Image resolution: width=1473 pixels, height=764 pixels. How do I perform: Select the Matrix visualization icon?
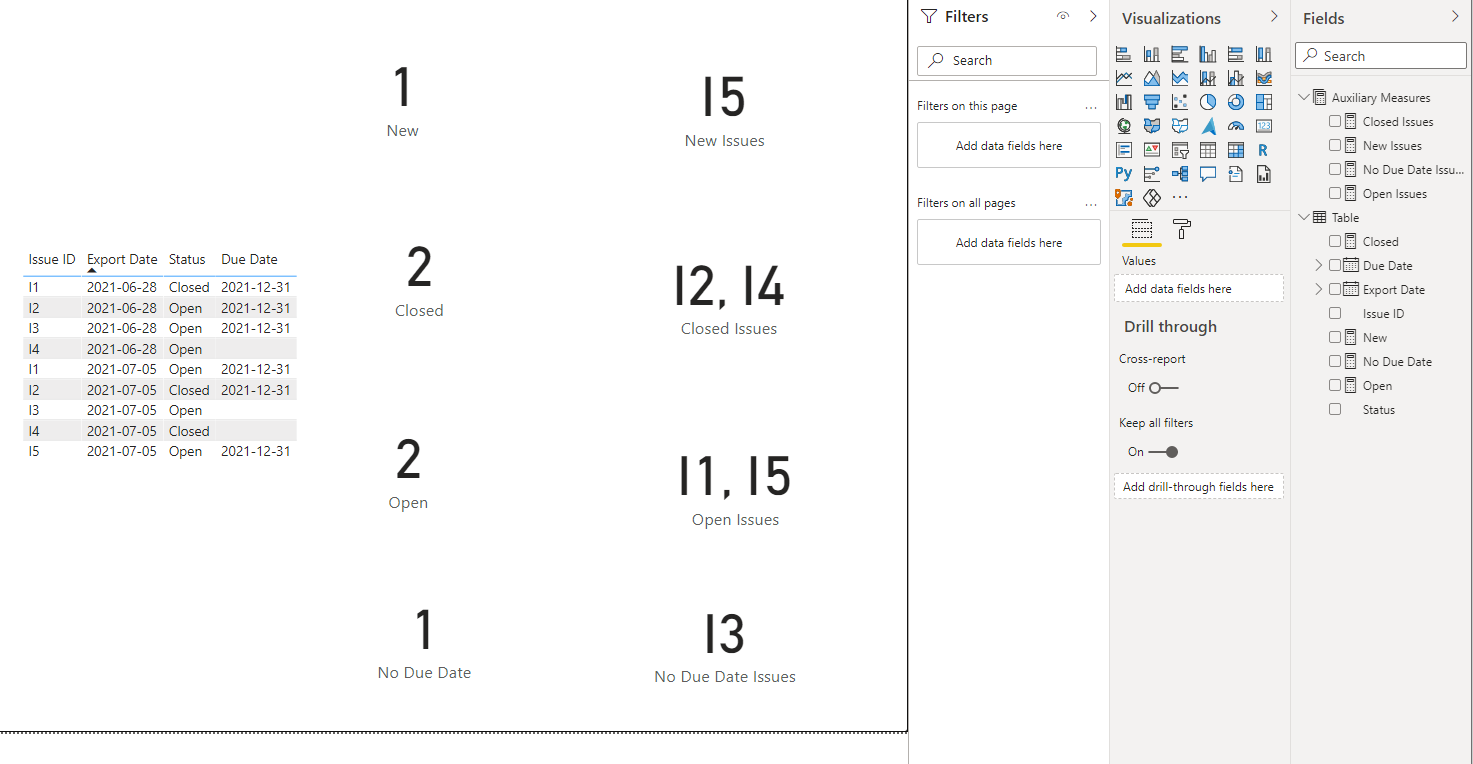click(x=1236, y=150)
